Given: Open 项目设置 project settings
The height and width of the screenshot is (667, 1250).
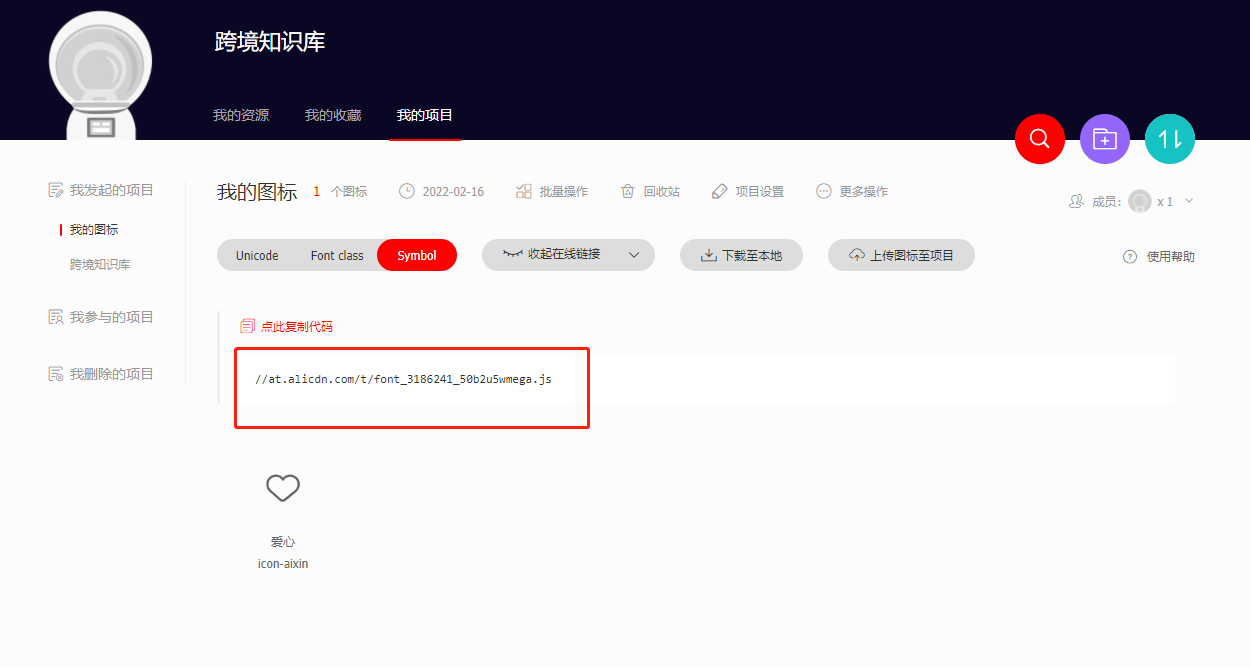Looking at the screenshot, I should (x=747, y=191).
